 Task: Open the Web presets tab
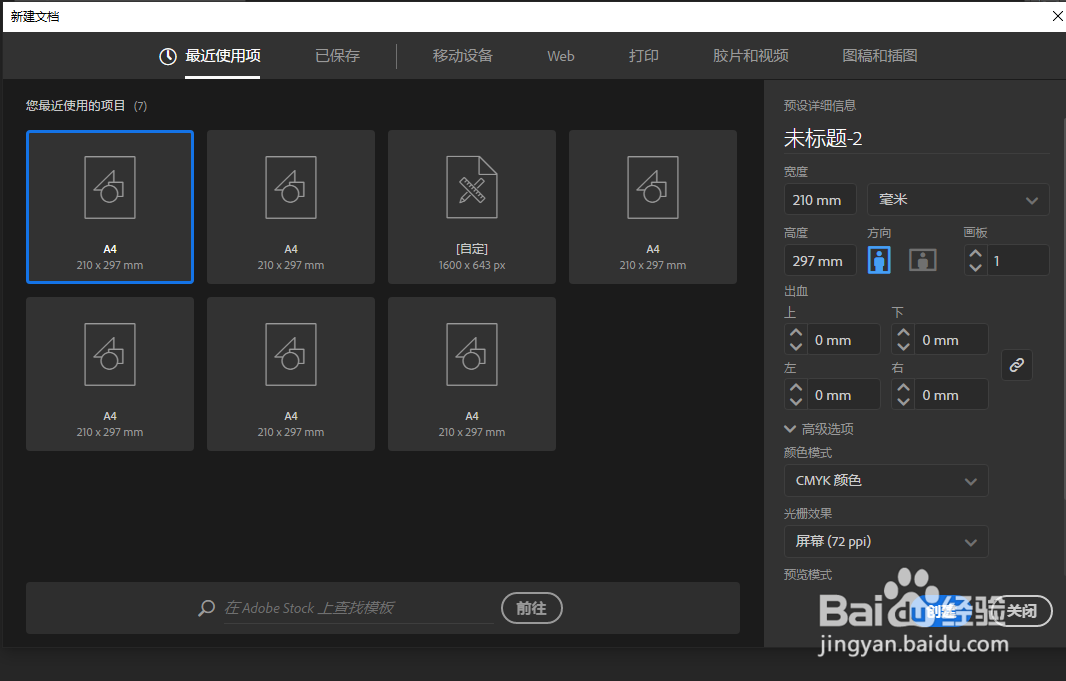point(561,56)
